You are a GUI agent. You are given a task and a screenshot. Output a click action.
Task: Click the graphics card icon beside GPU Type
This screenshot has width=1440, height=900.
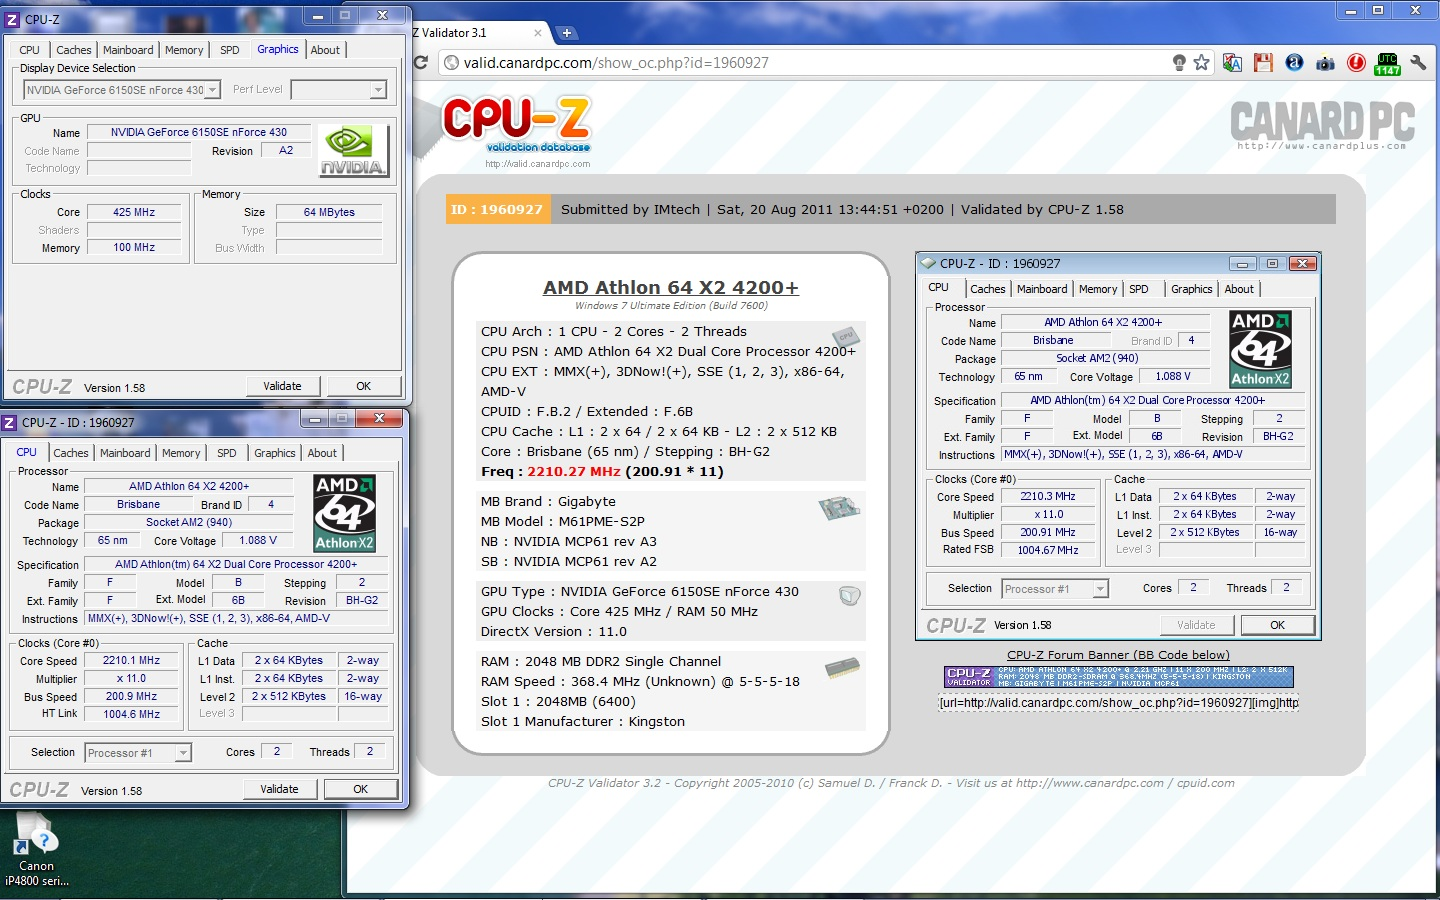click(849, 596)
